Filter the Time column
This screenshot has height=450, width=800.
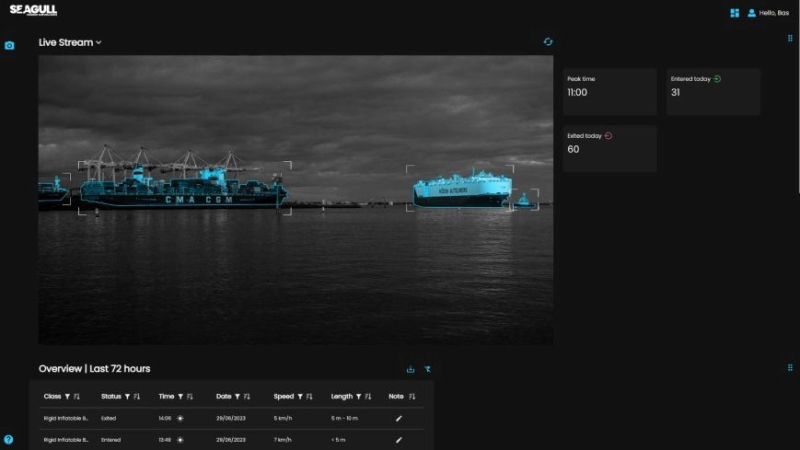pyautogui.click(x=180, y=396)
